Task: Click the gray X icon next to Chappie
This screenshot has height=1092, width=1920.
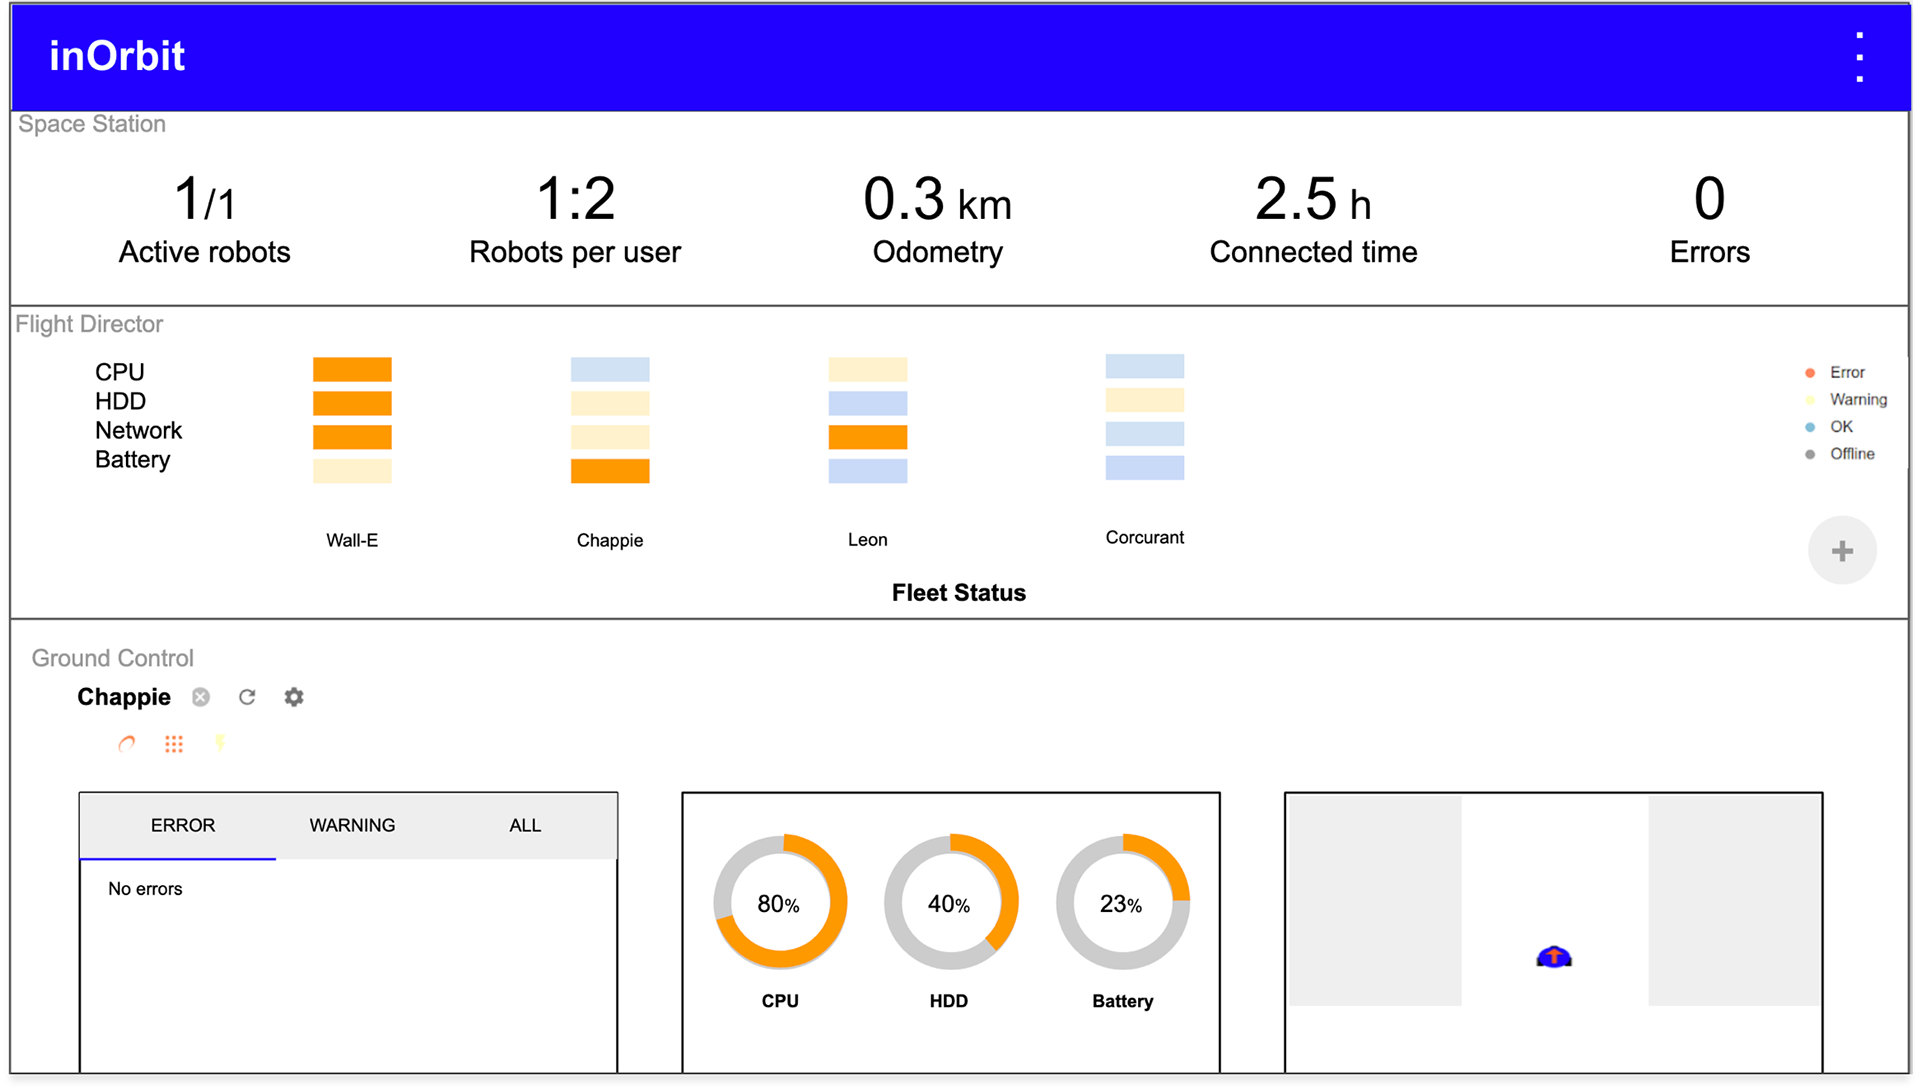Action: pos(201,697)
